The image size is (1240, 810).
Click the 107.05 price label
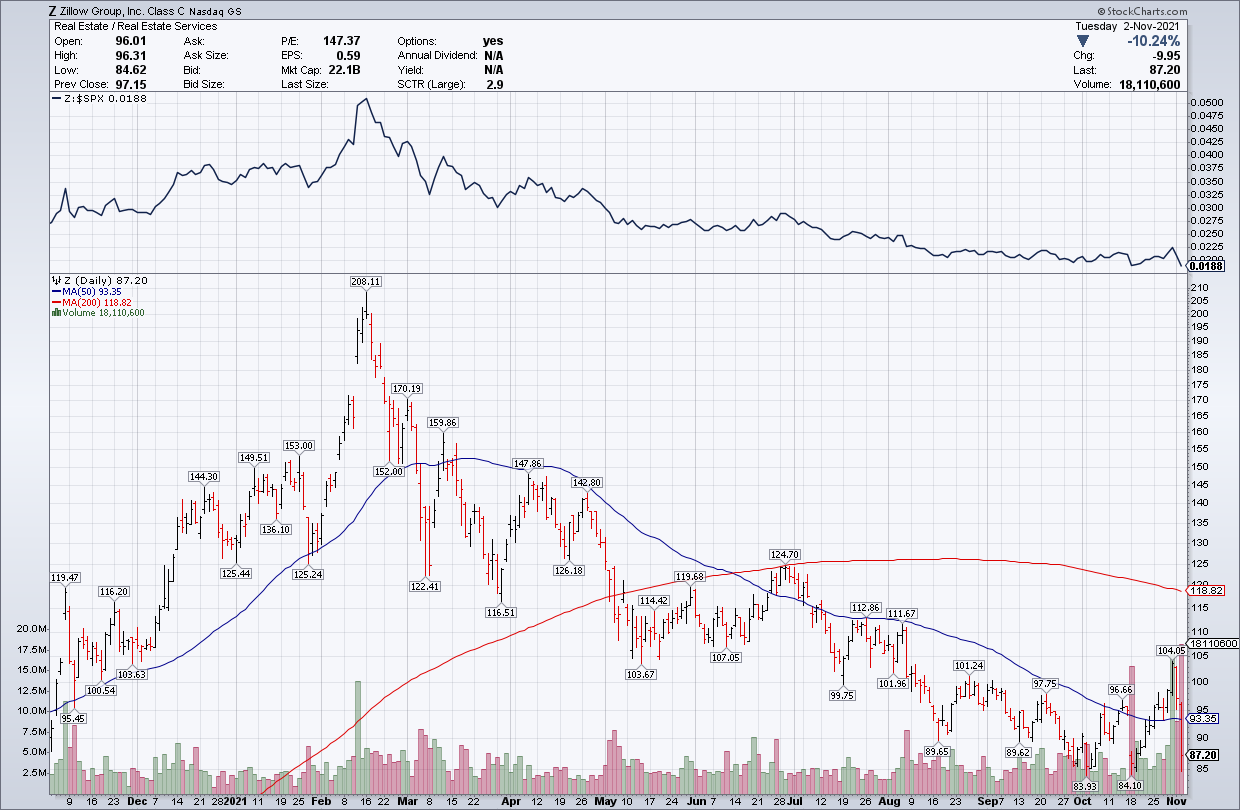725,657
